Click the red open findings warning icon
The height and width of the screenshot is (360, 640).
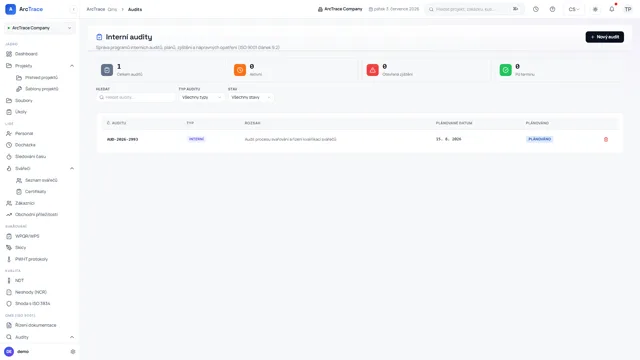(x=373, y=70)
